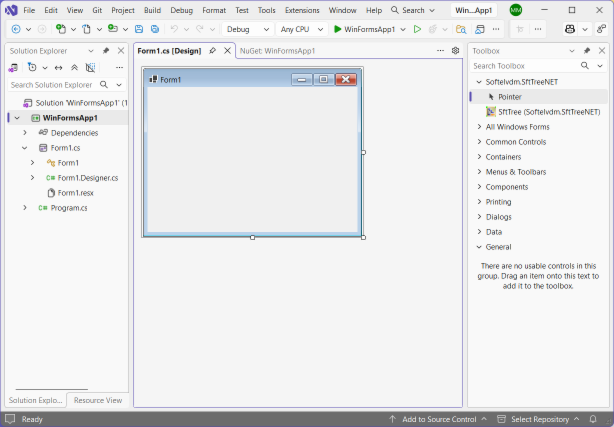Click Collapse All in Solution Explorer
The width and height of the screenshot is (614, 427).
pos(74,68)
